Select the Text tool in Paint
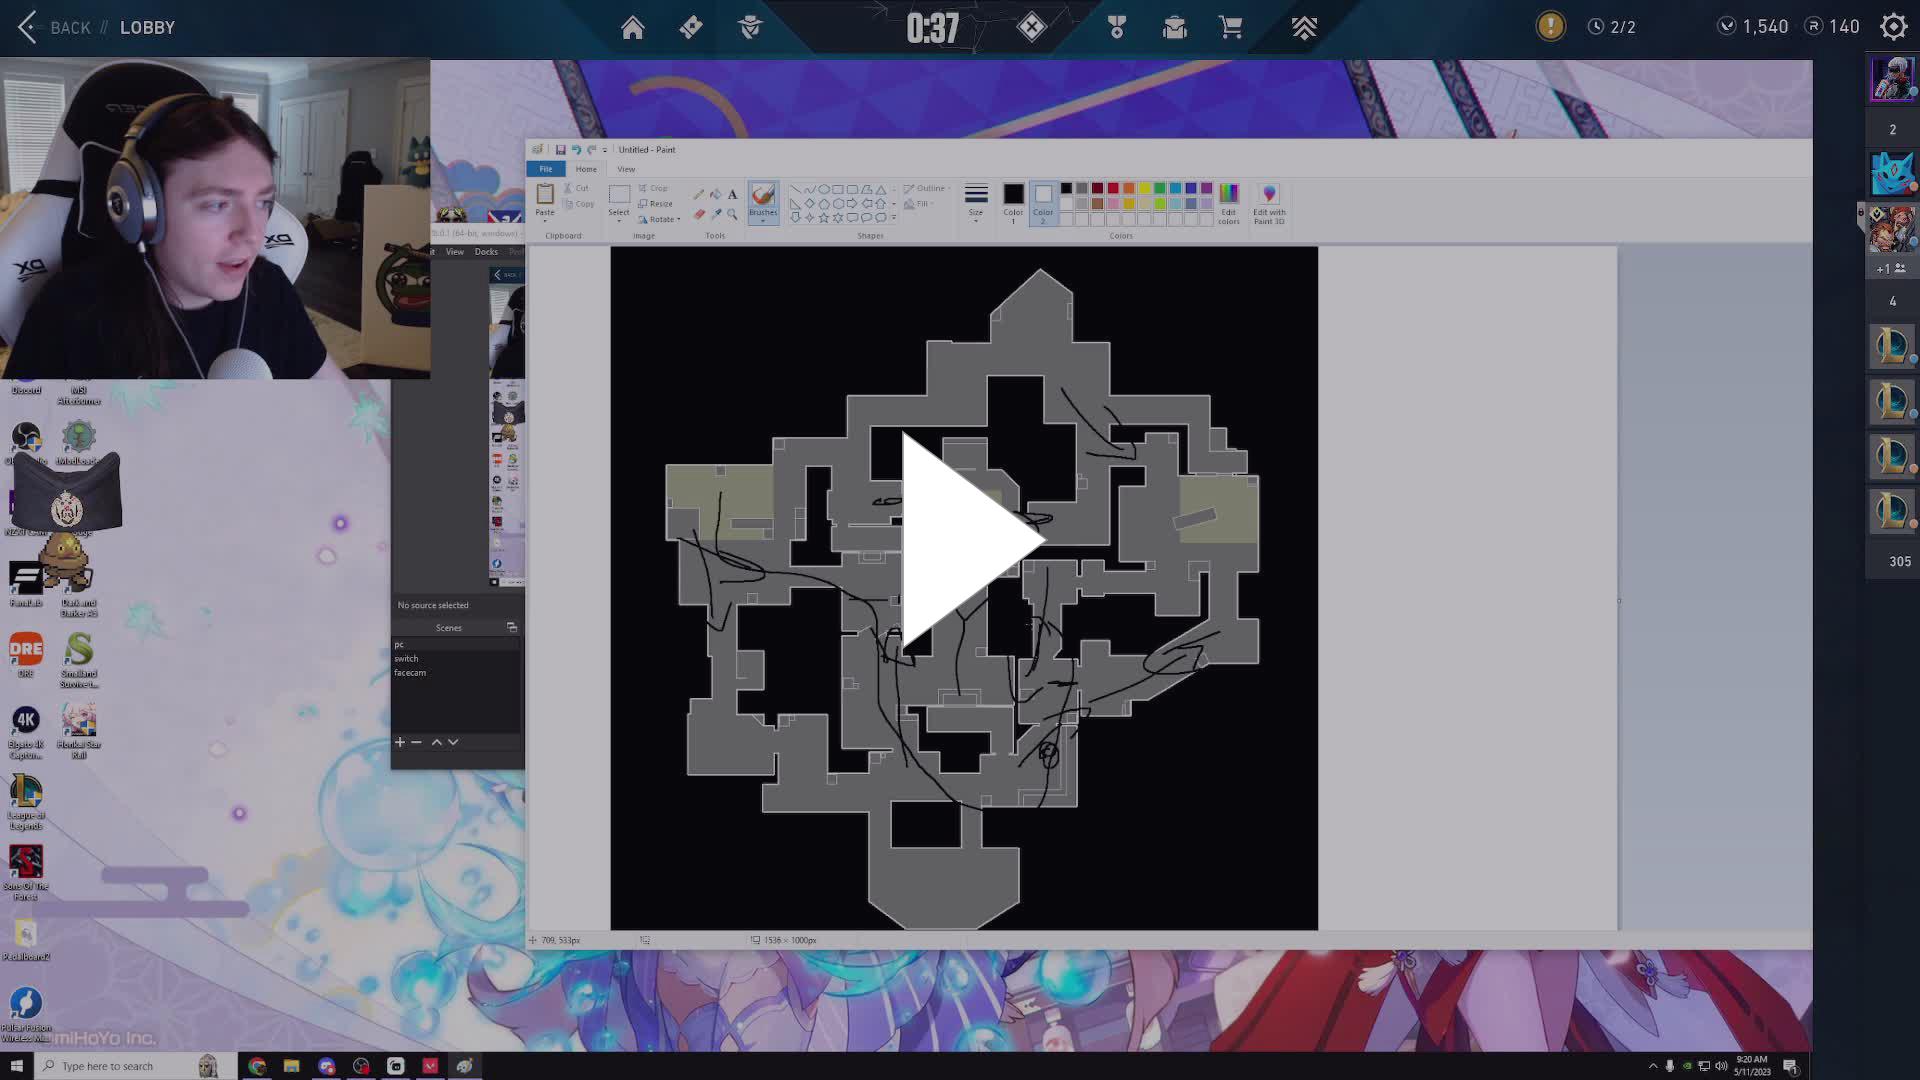 [732, 193]
